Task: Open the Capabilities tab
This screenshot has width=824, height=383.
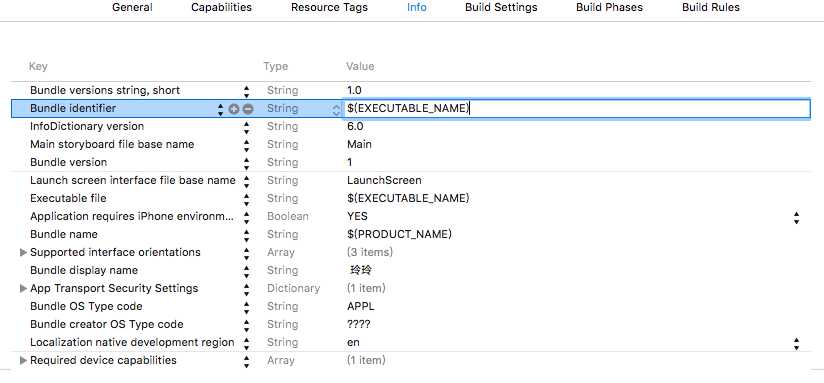Action: click(221, 7)
